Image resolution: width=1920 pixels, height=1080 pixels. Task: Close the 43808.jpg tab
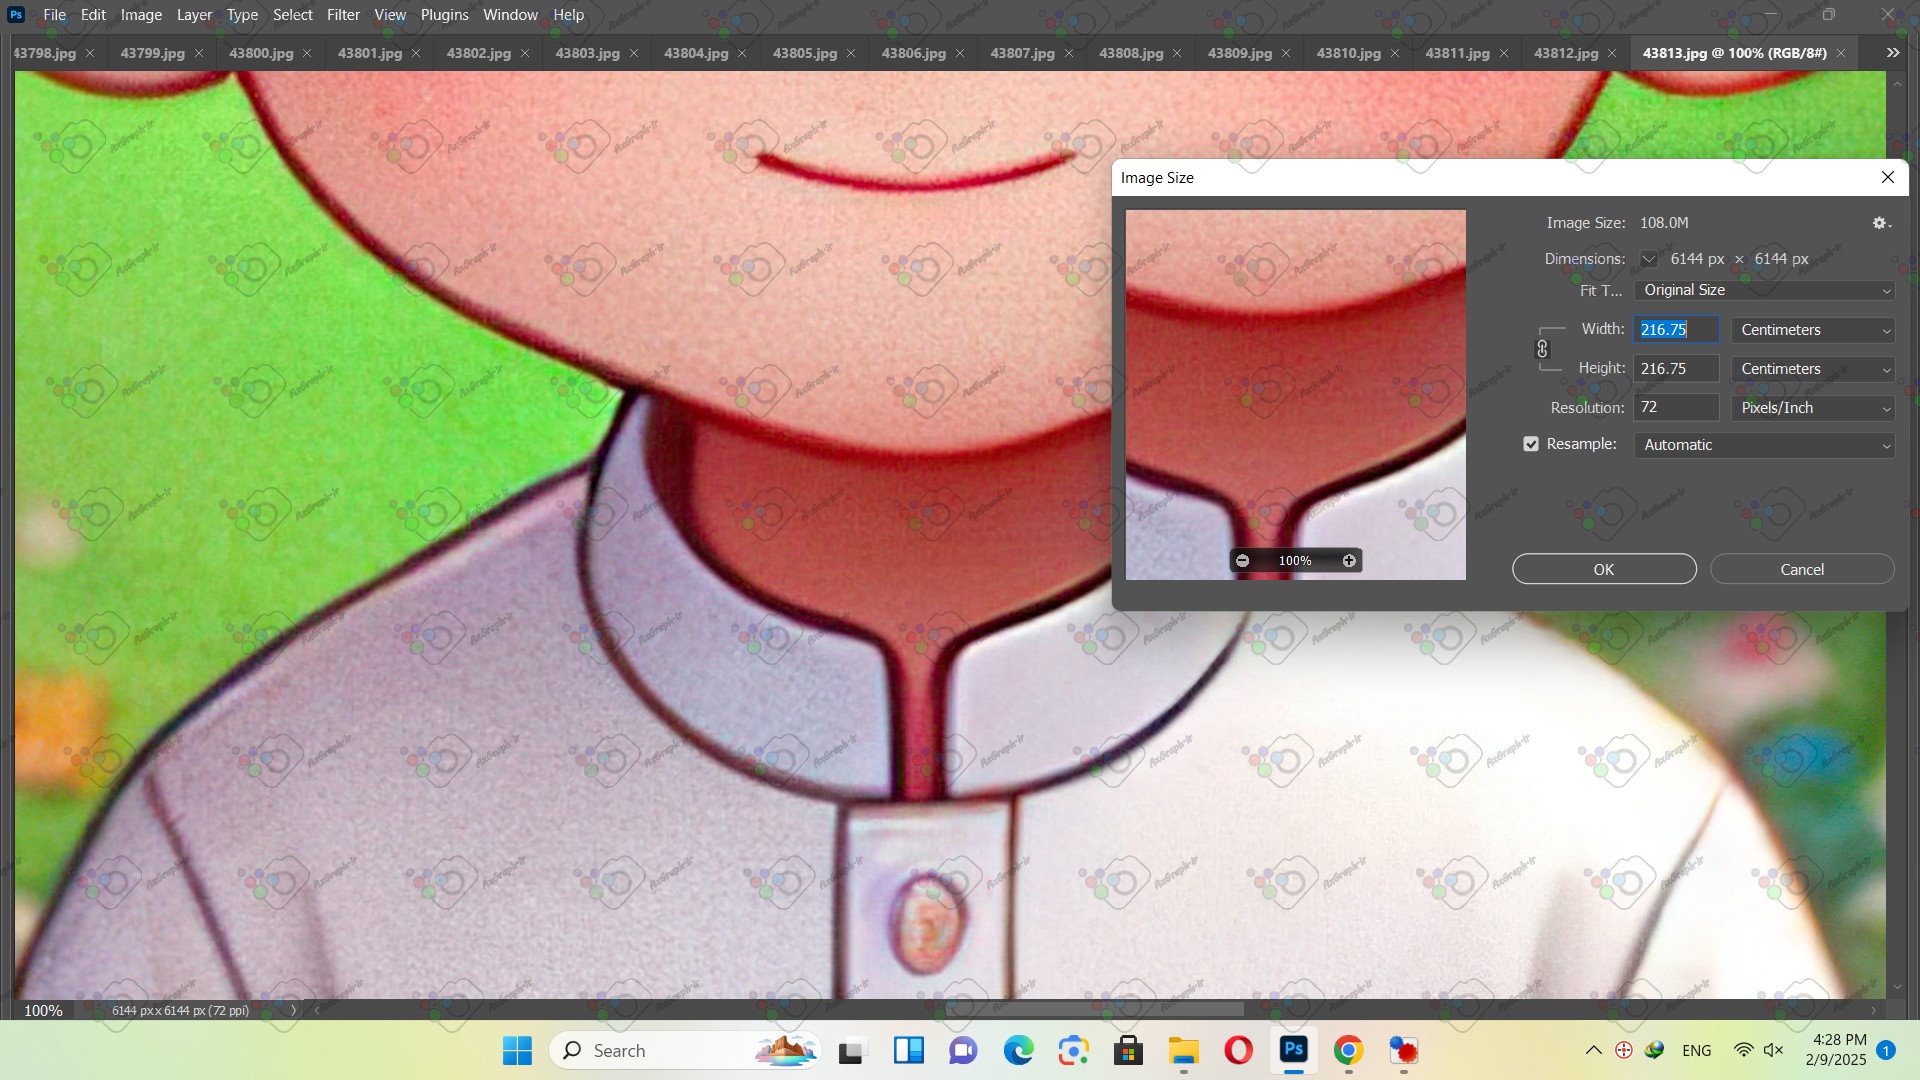(x=1177, y=53)
